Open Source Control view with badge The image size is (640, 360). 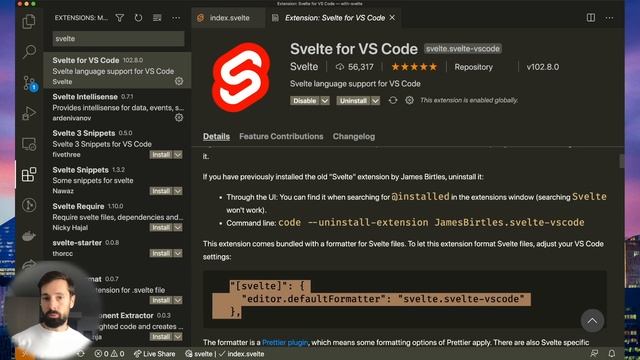coord(29,83)
